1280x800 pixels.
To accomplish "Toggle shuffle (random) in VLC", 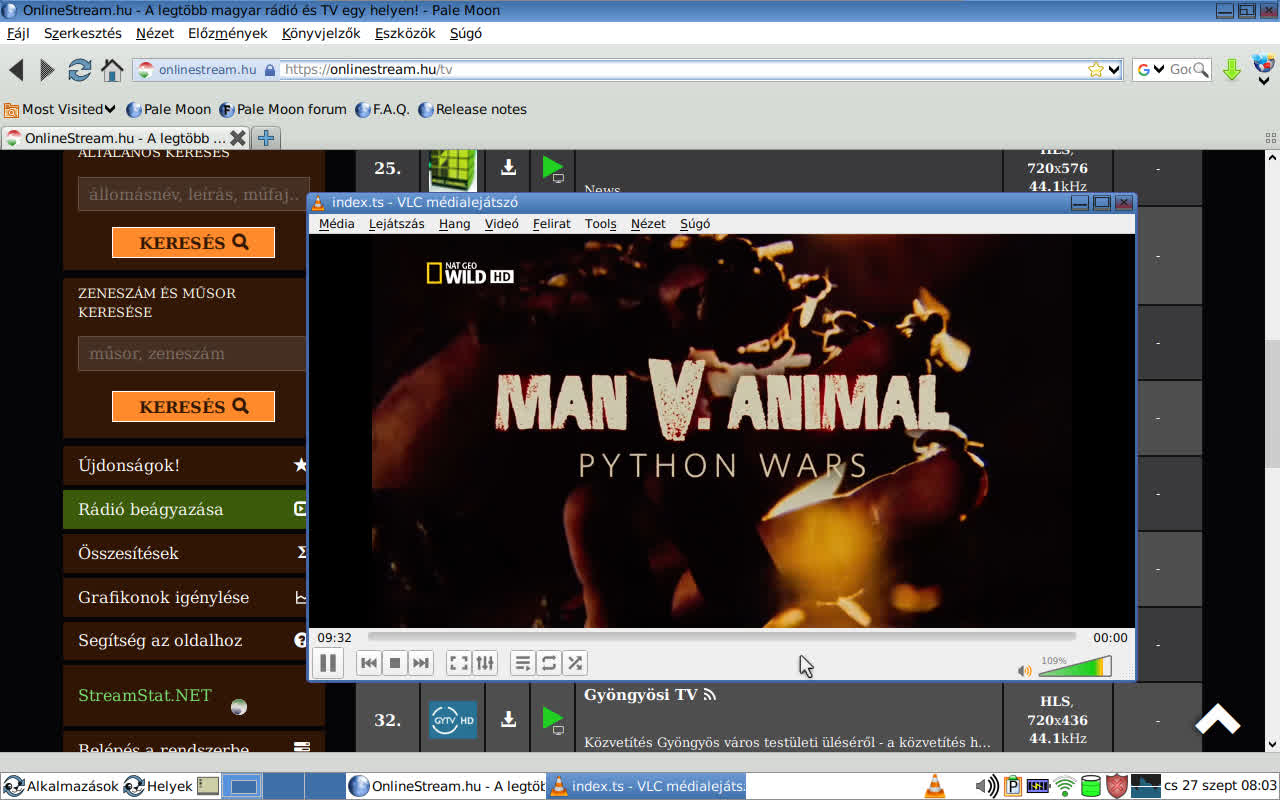I will [575, 662].
